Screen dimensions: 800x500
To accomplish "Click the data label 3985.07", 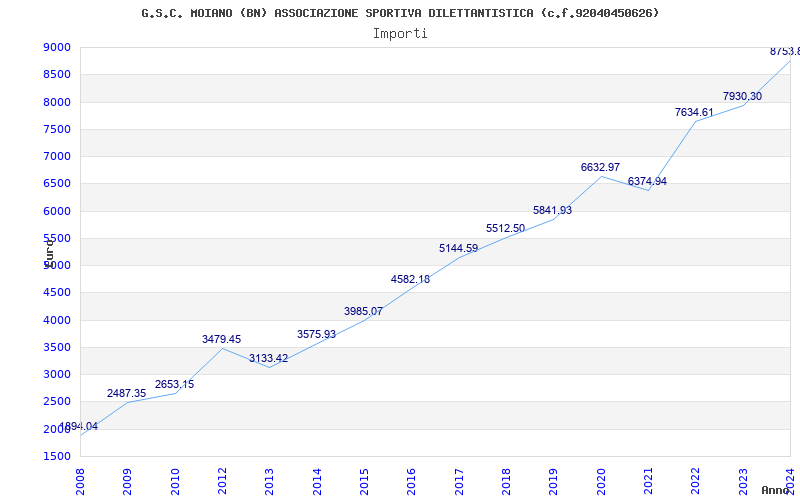I will (363, 311).
